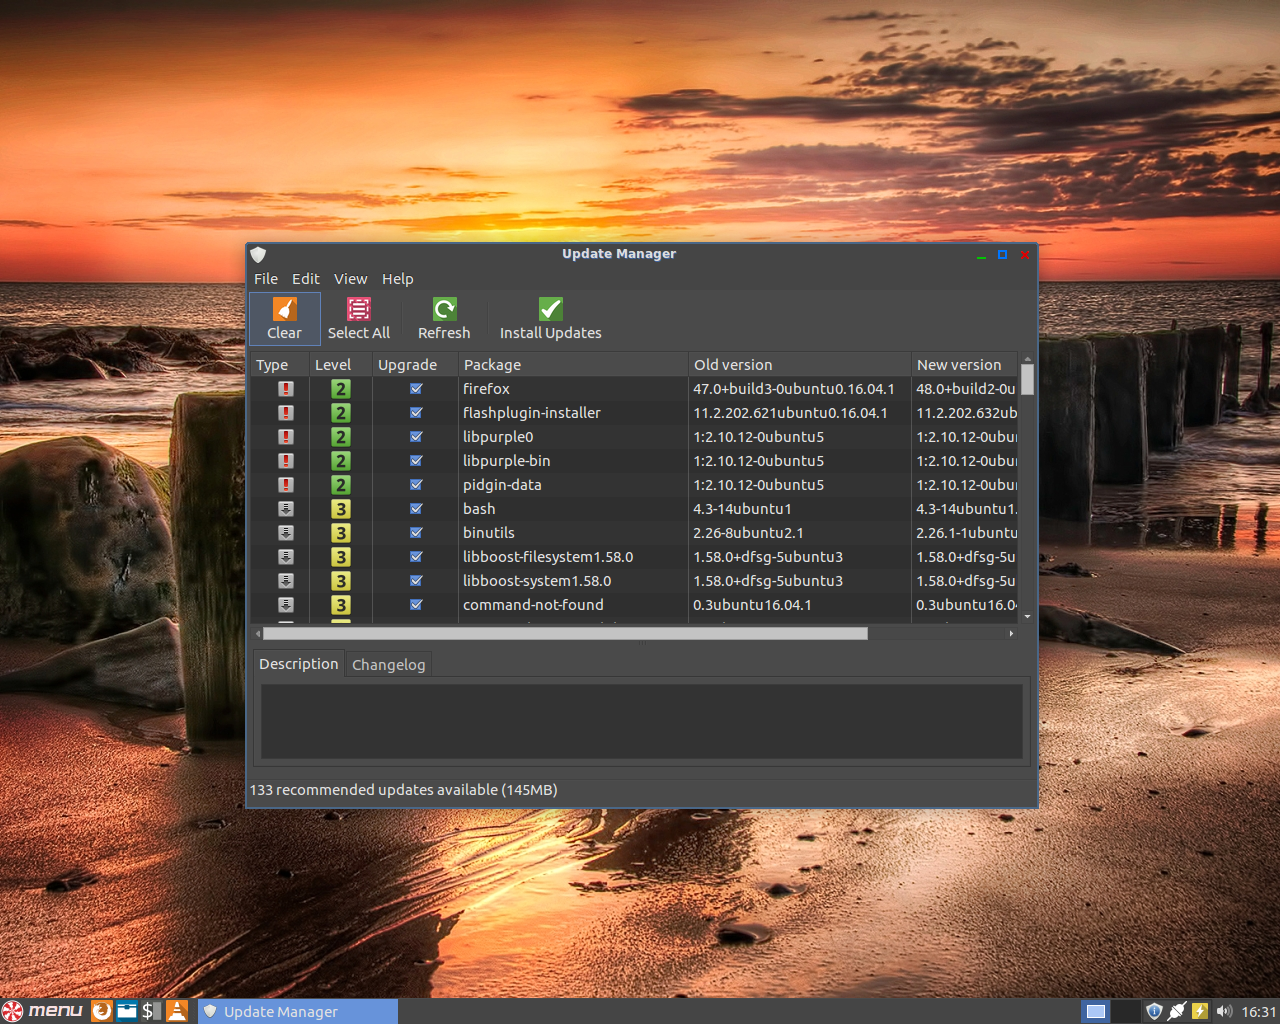Click the level 3 badge for bash
1280x1024 pixels.
click(x=341, y=509)
